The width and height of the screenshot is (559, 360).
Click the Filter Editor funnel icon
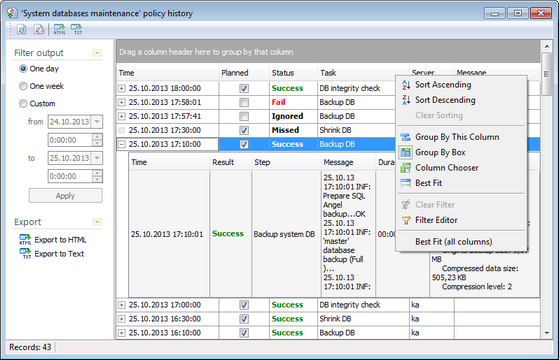tap(406, 220)
